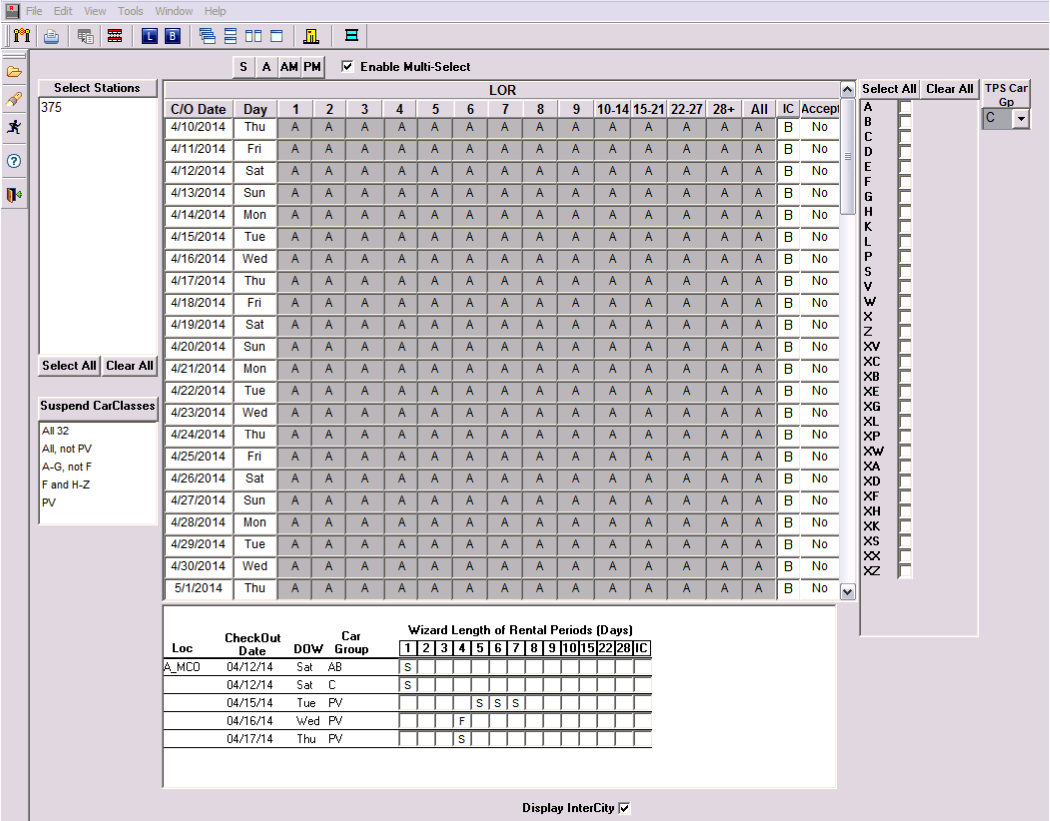
Task: Click the Suspend CarClasses header button
Action: [x=98, y=406]
